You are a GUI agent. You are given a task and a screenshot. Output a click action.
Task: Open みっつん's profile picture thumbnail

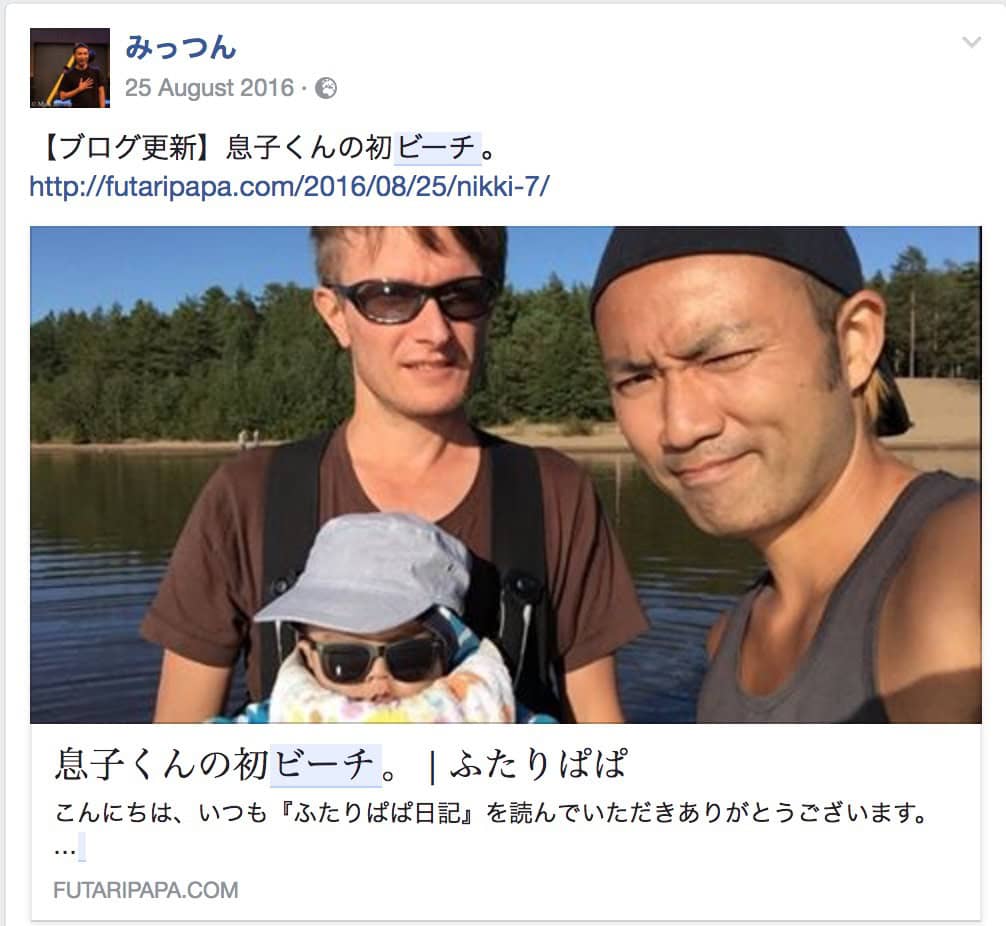pos(70,68)
